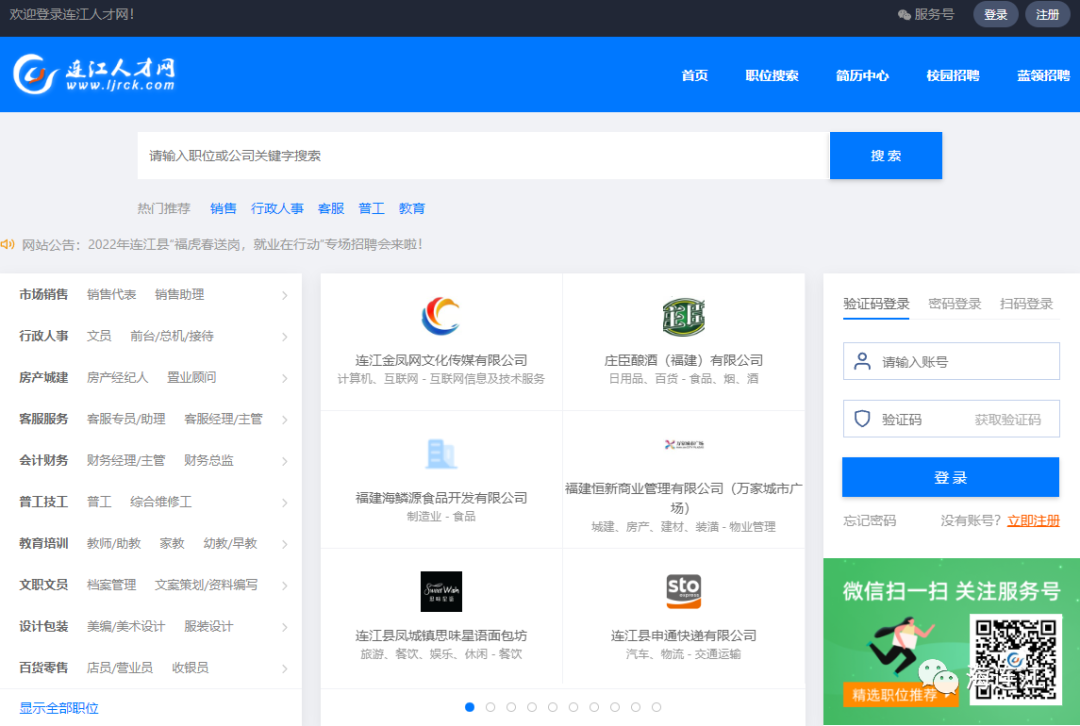1080x726 pixels.
Task: Expand the 客服服务 category arrow
Action: point(284,419)
